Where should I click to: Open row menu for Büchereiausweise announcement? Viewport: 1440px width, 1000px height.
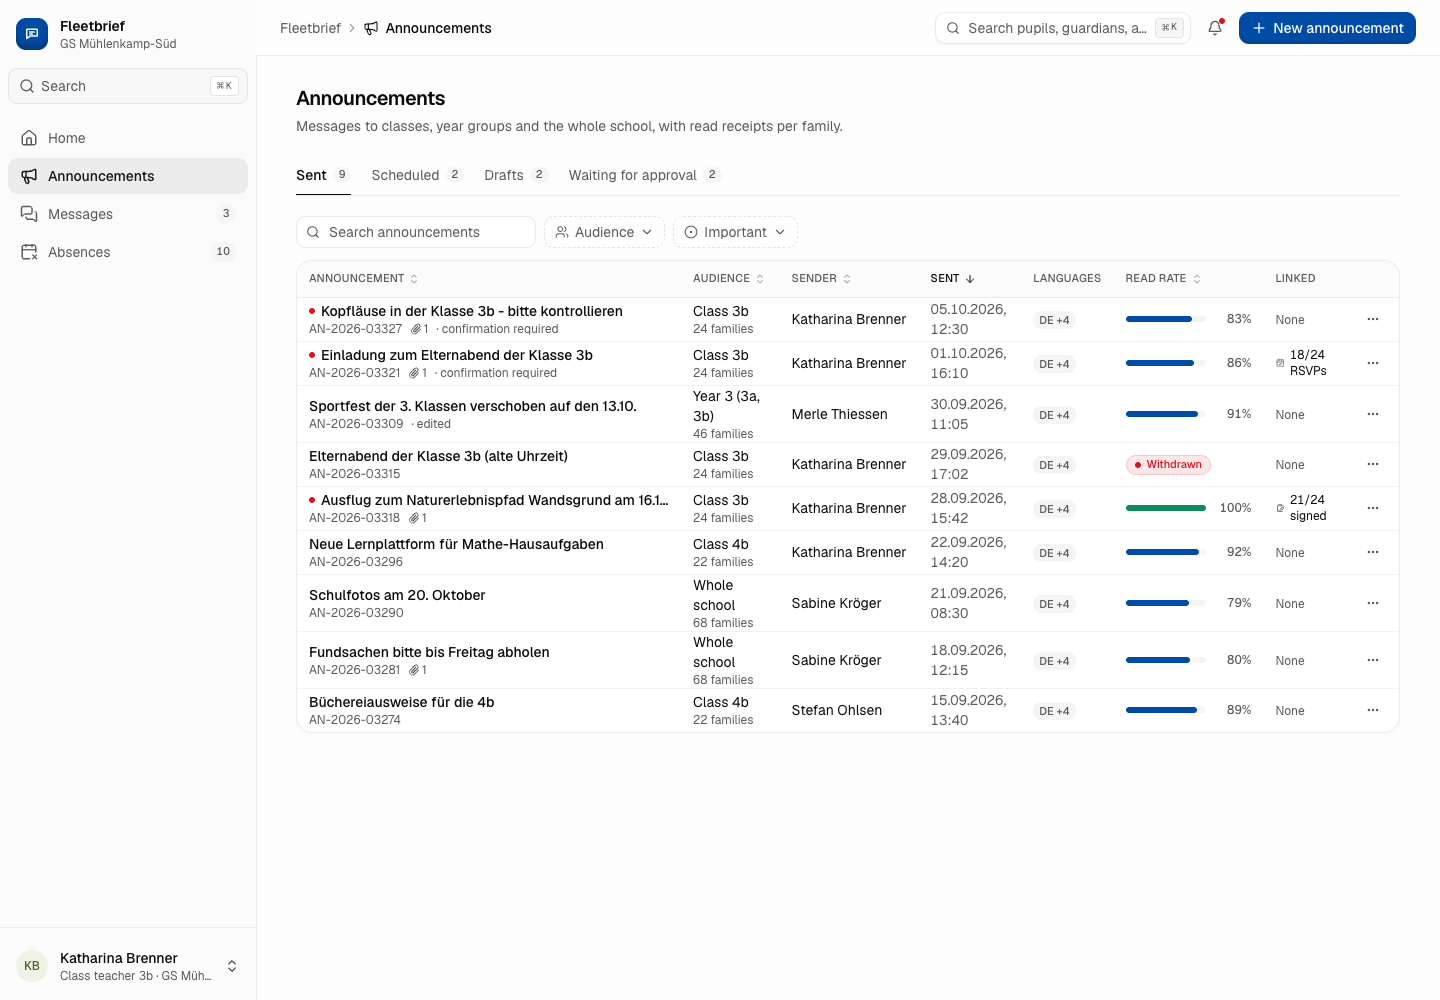click(x=1373, y=710)
